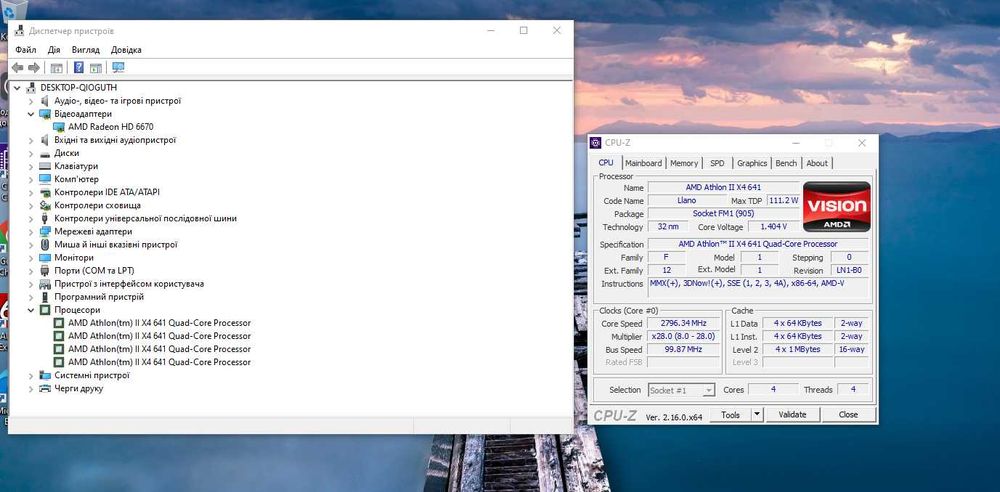Click the Specification field in CPU-Z
The width and height of the screenshot is (1000, 492).
click(758, 244)
